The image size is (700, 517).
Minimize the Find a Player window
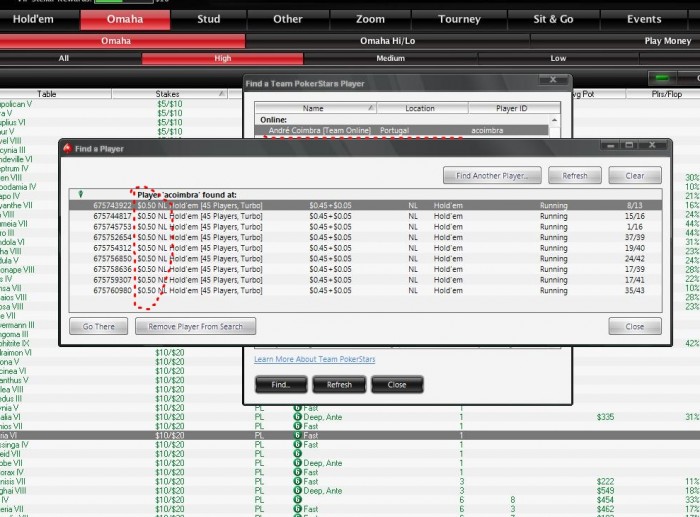[610, 145]
